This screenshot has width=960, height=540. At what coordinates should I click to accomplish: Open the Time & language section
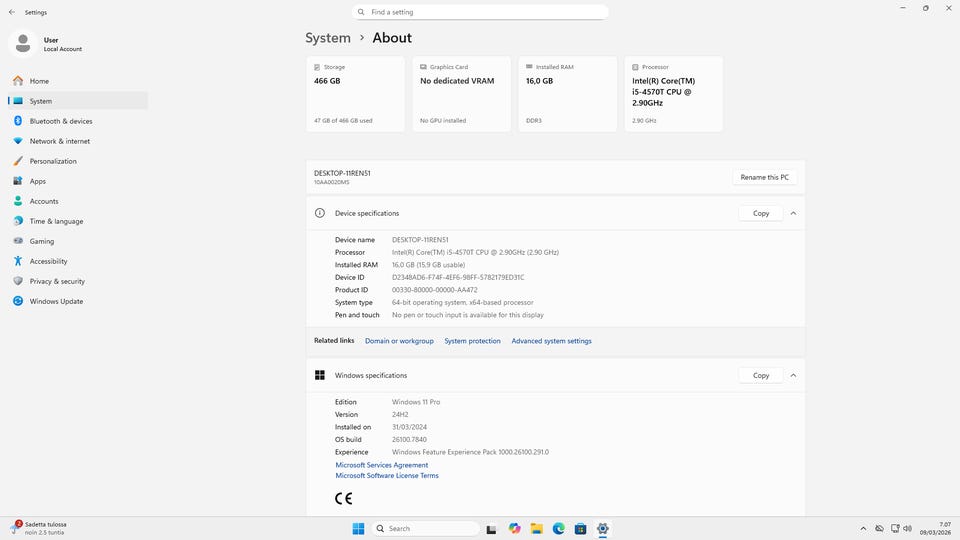tap(56, 221)
